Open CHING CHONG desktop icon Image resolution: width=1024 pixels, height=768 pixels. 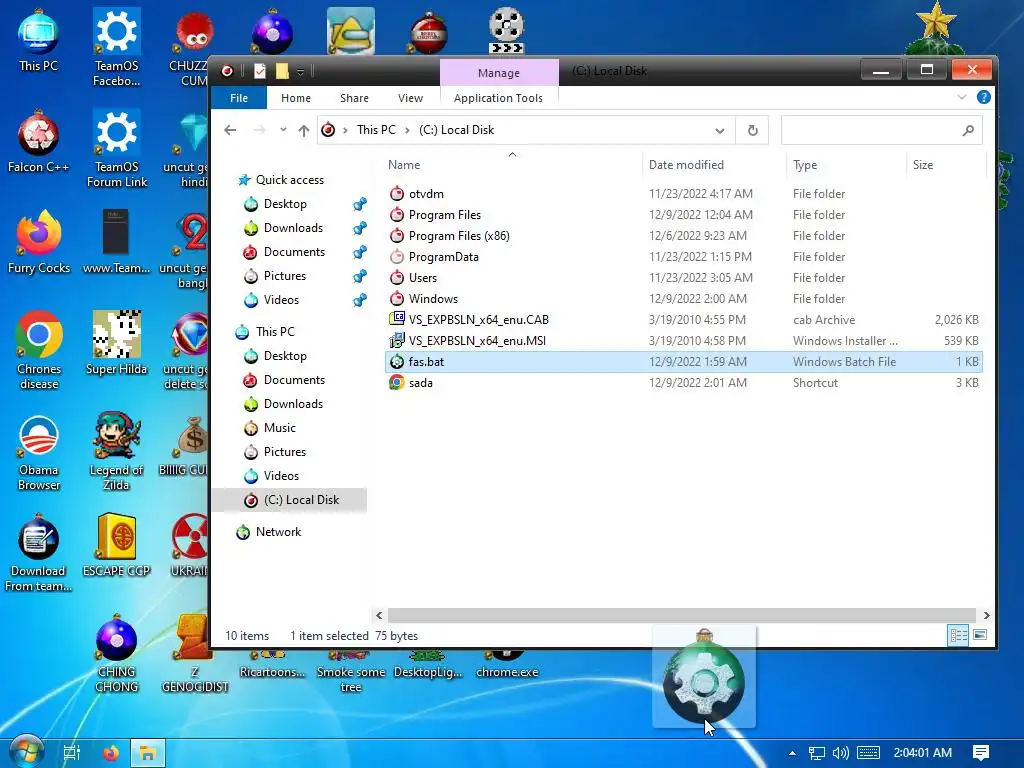116,654
